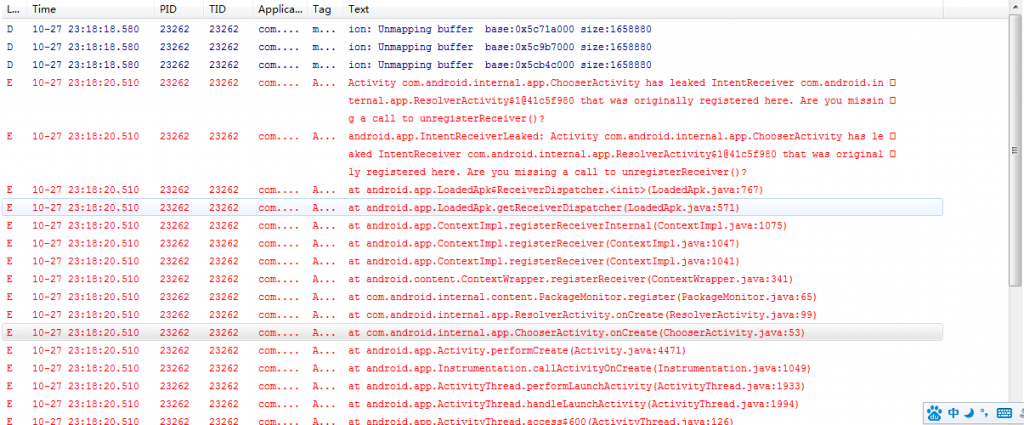Select the ActivityThread.java:1994 stack trace row
Viewport: 1024px width, 425px height.
point(472,404)
